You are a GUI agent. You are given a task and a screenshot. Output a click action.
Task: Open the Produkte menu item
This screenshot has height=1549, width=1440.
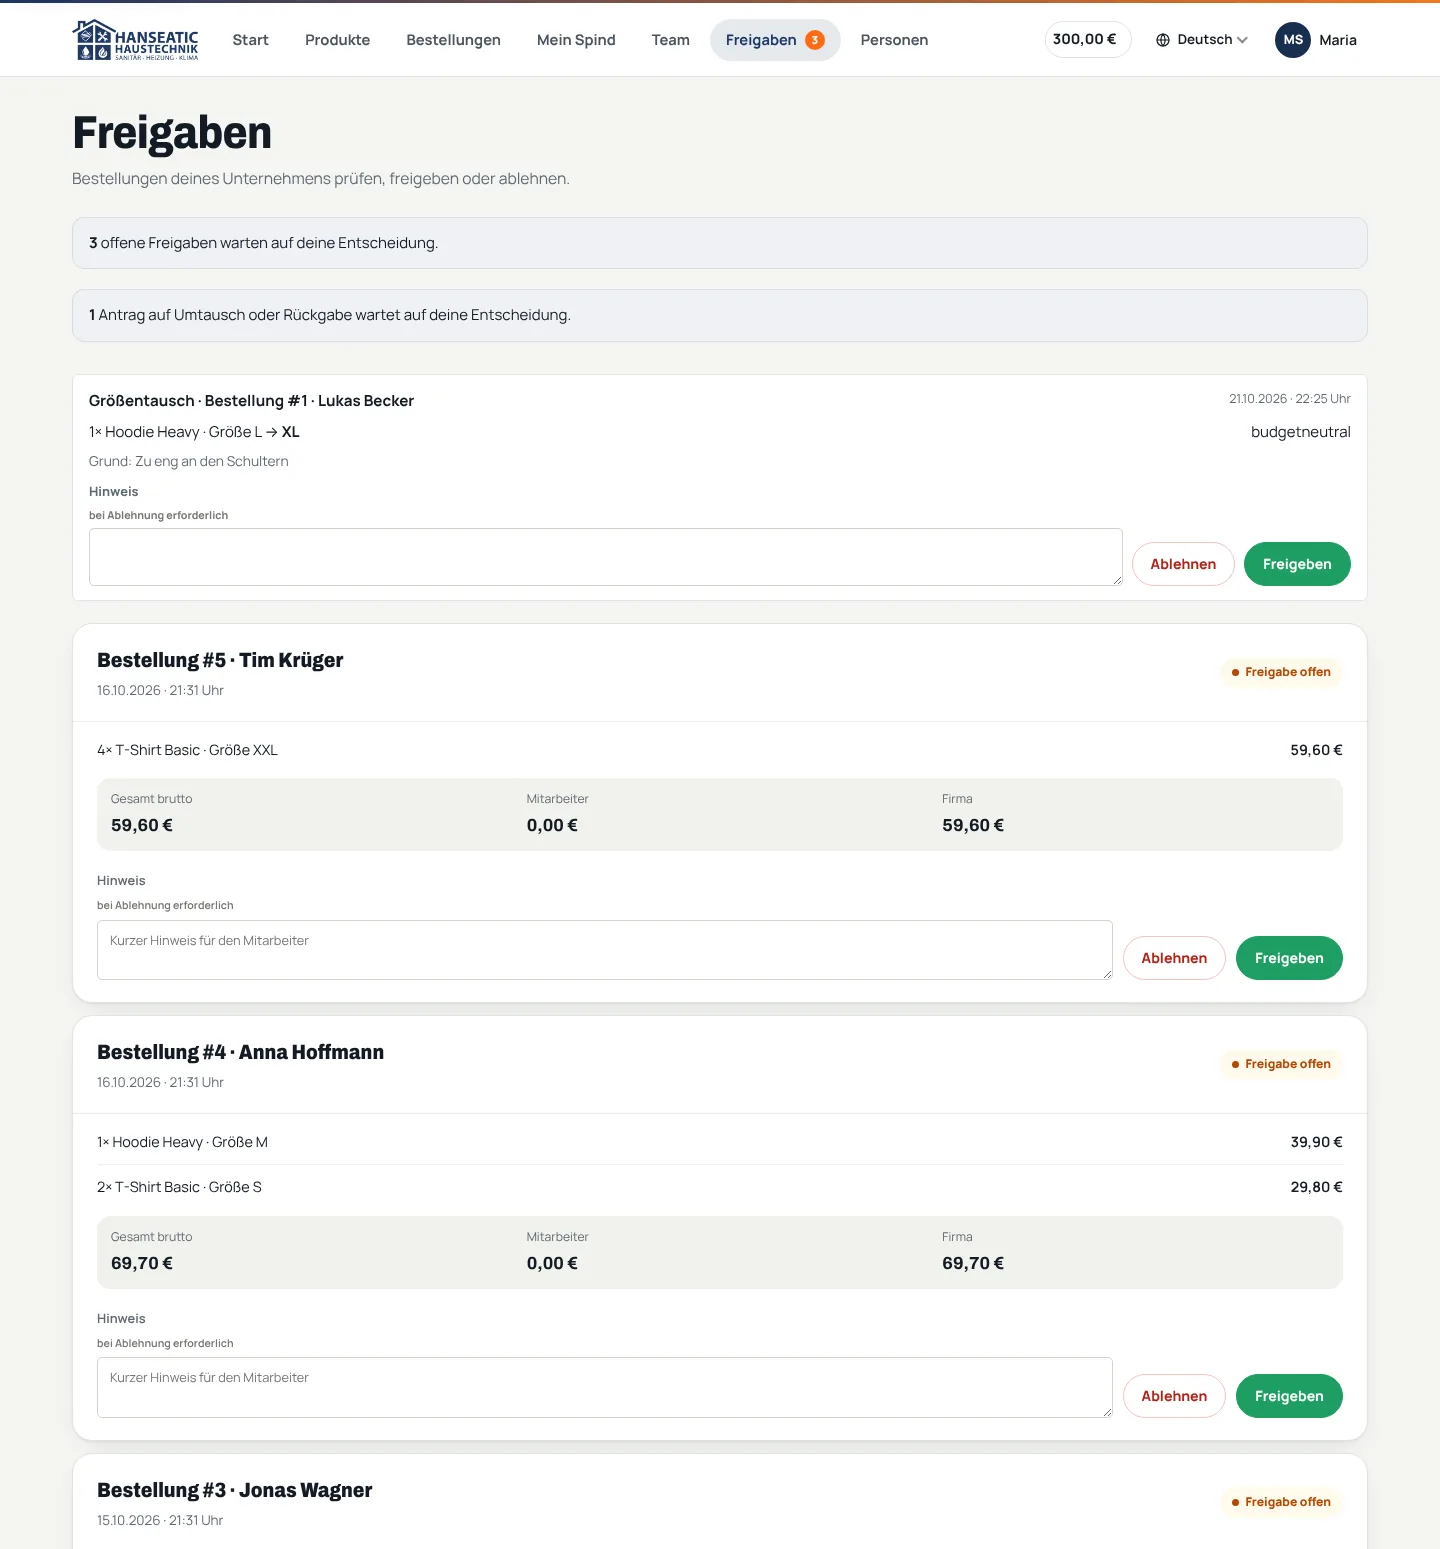coord(337,40)
